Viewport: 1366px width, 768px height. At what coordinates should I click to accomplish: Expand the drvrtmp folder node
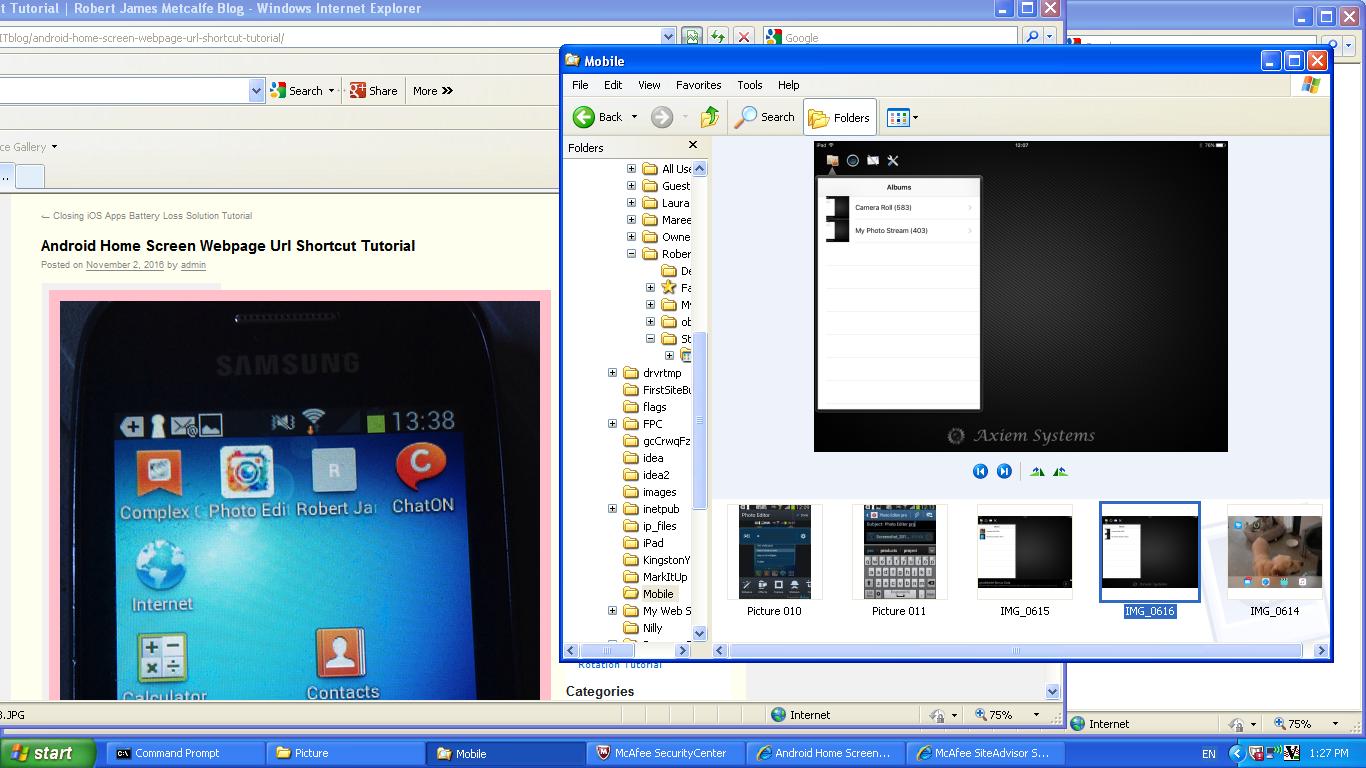612,373
